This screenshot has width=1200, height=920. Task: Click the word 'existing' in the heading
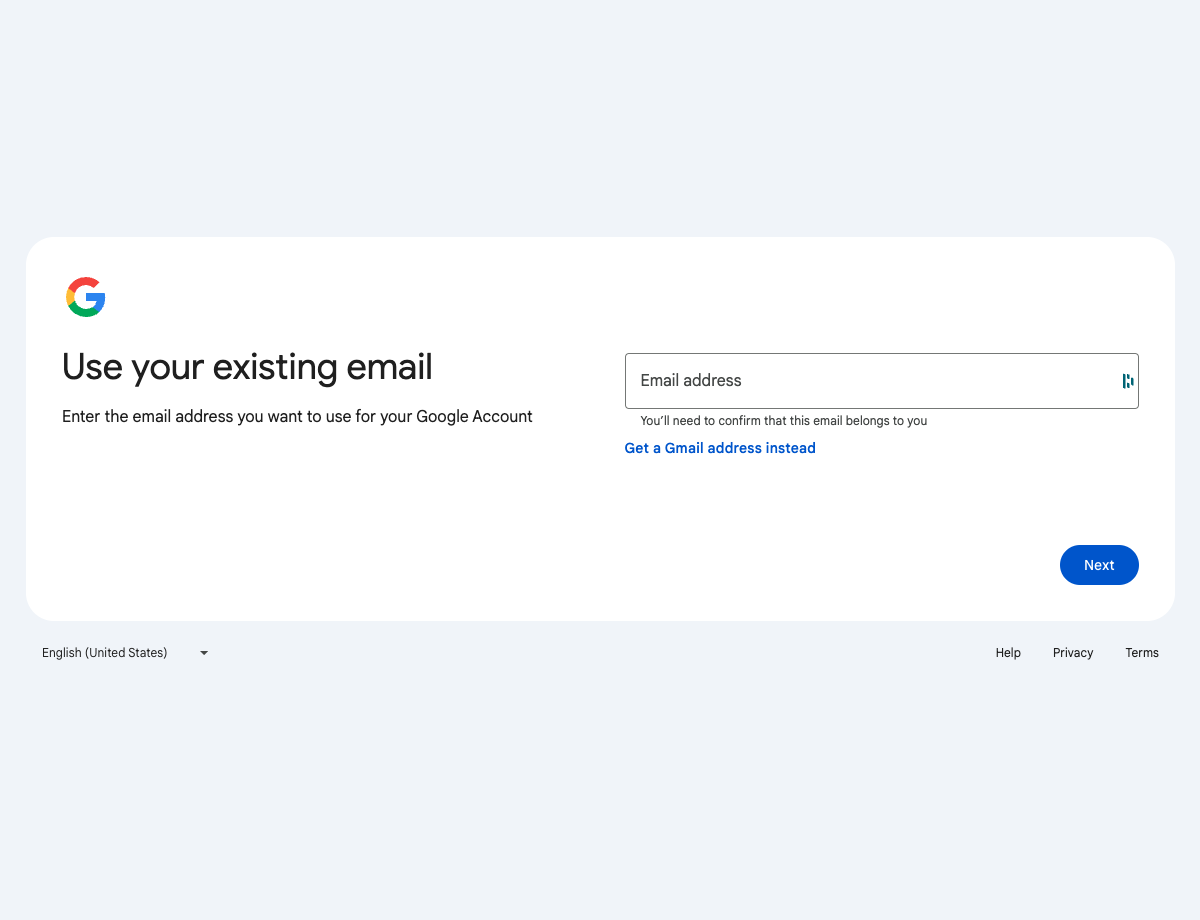[x=275, y=367]
